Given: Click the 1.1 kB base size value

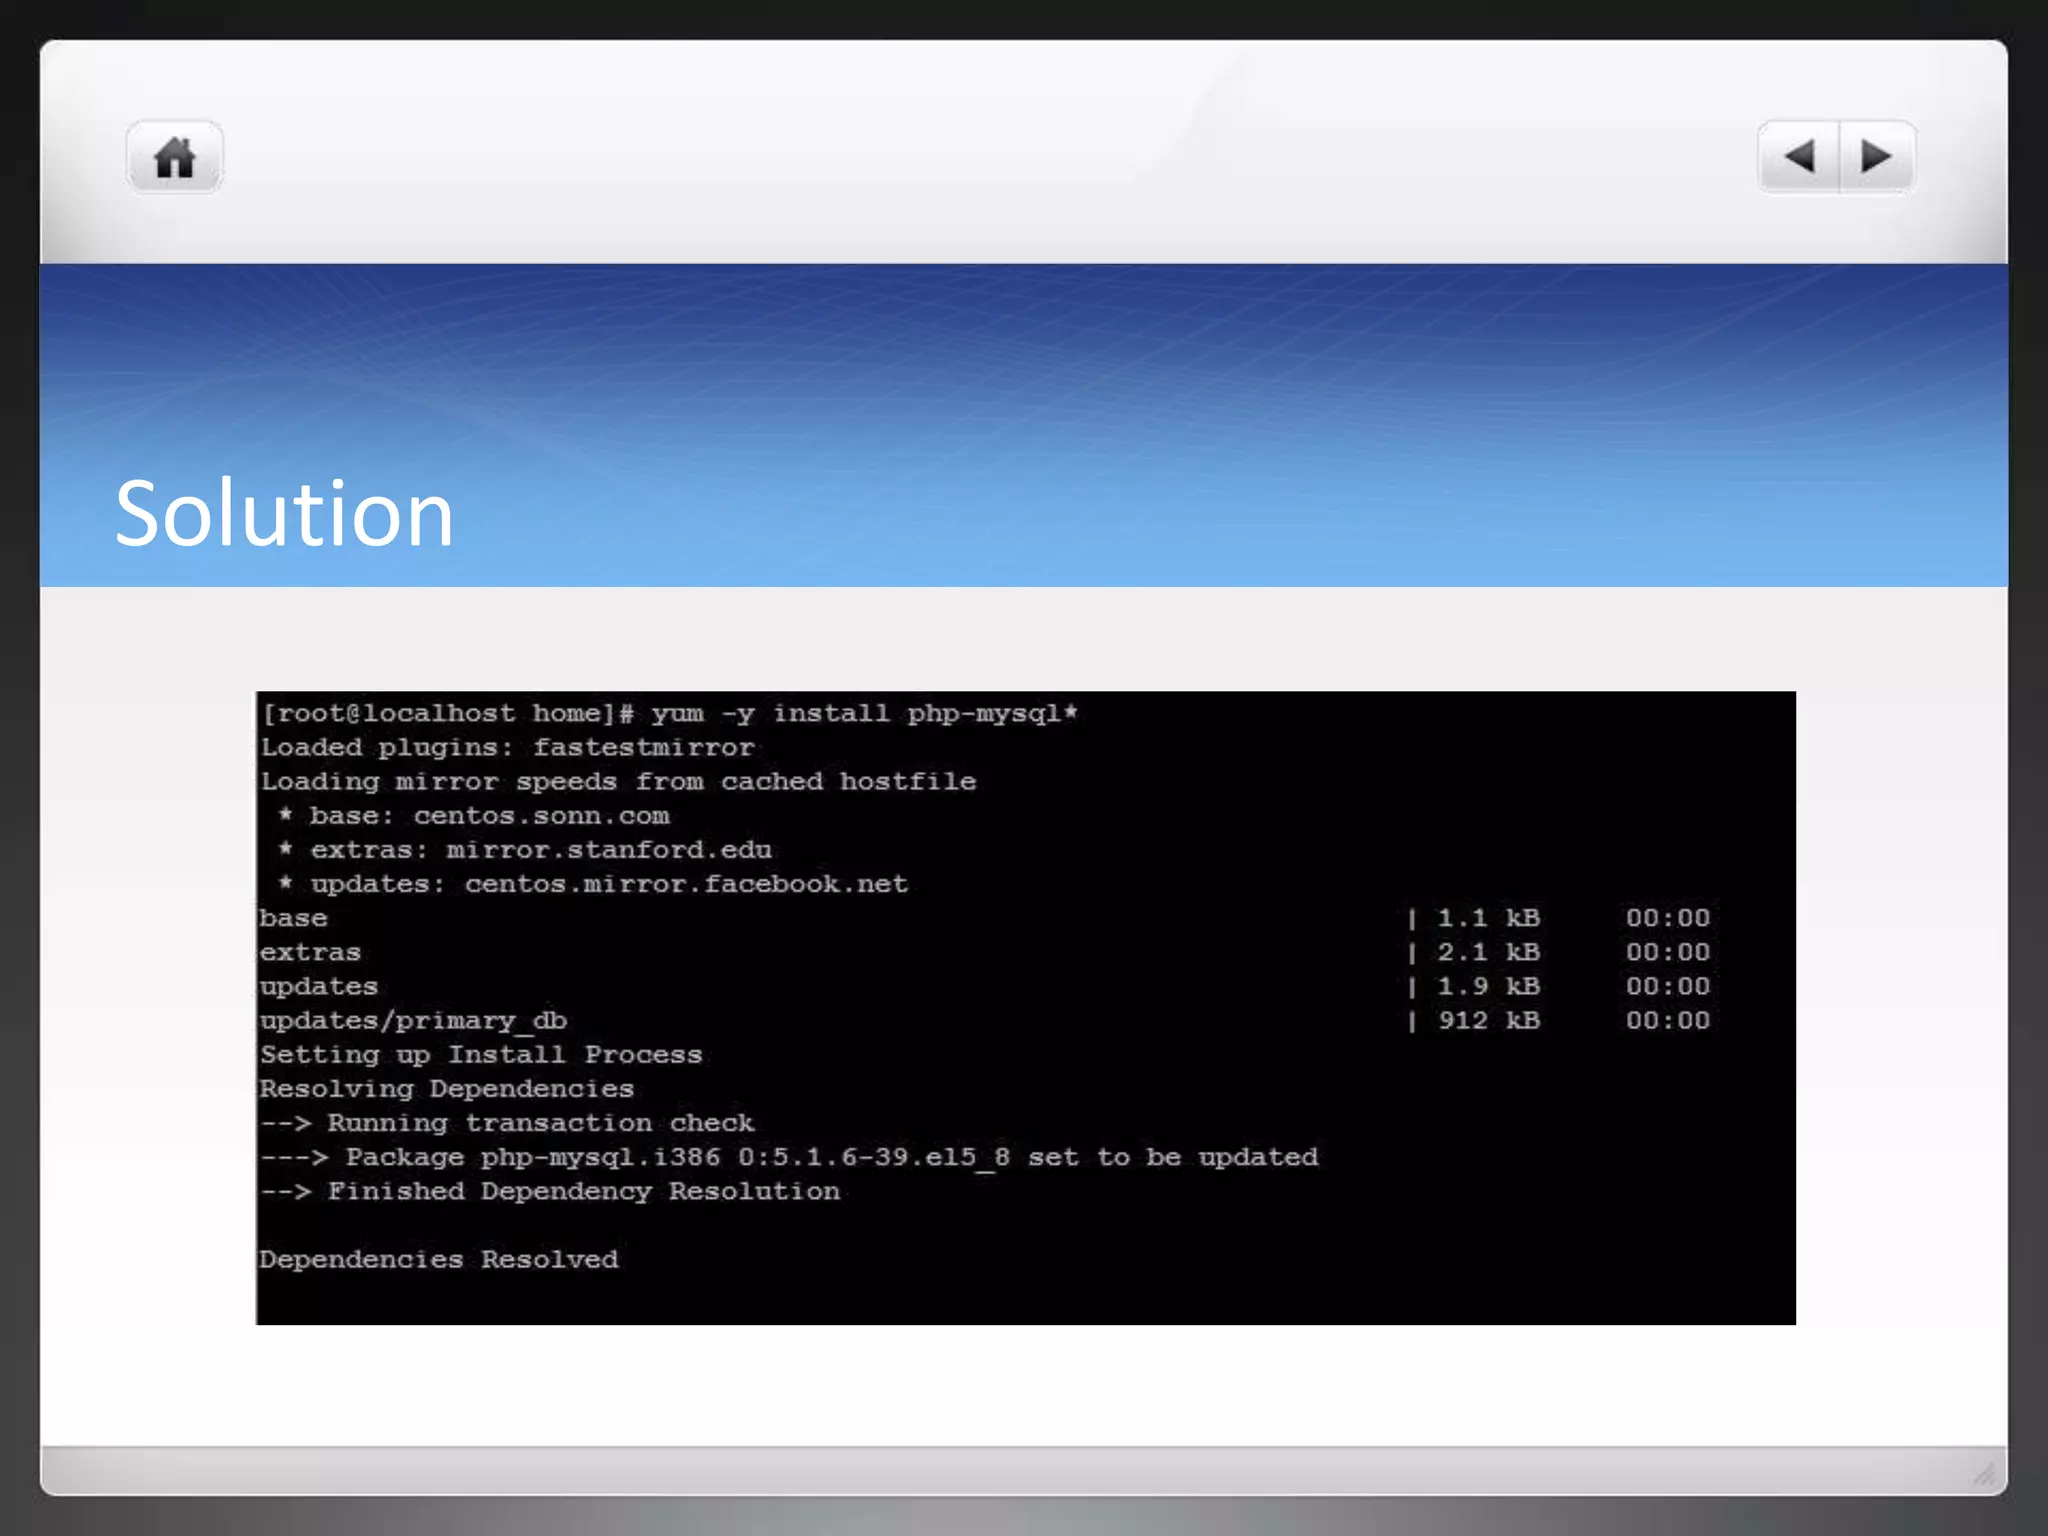Looking at the screenshot, I should coord(1488,918).
